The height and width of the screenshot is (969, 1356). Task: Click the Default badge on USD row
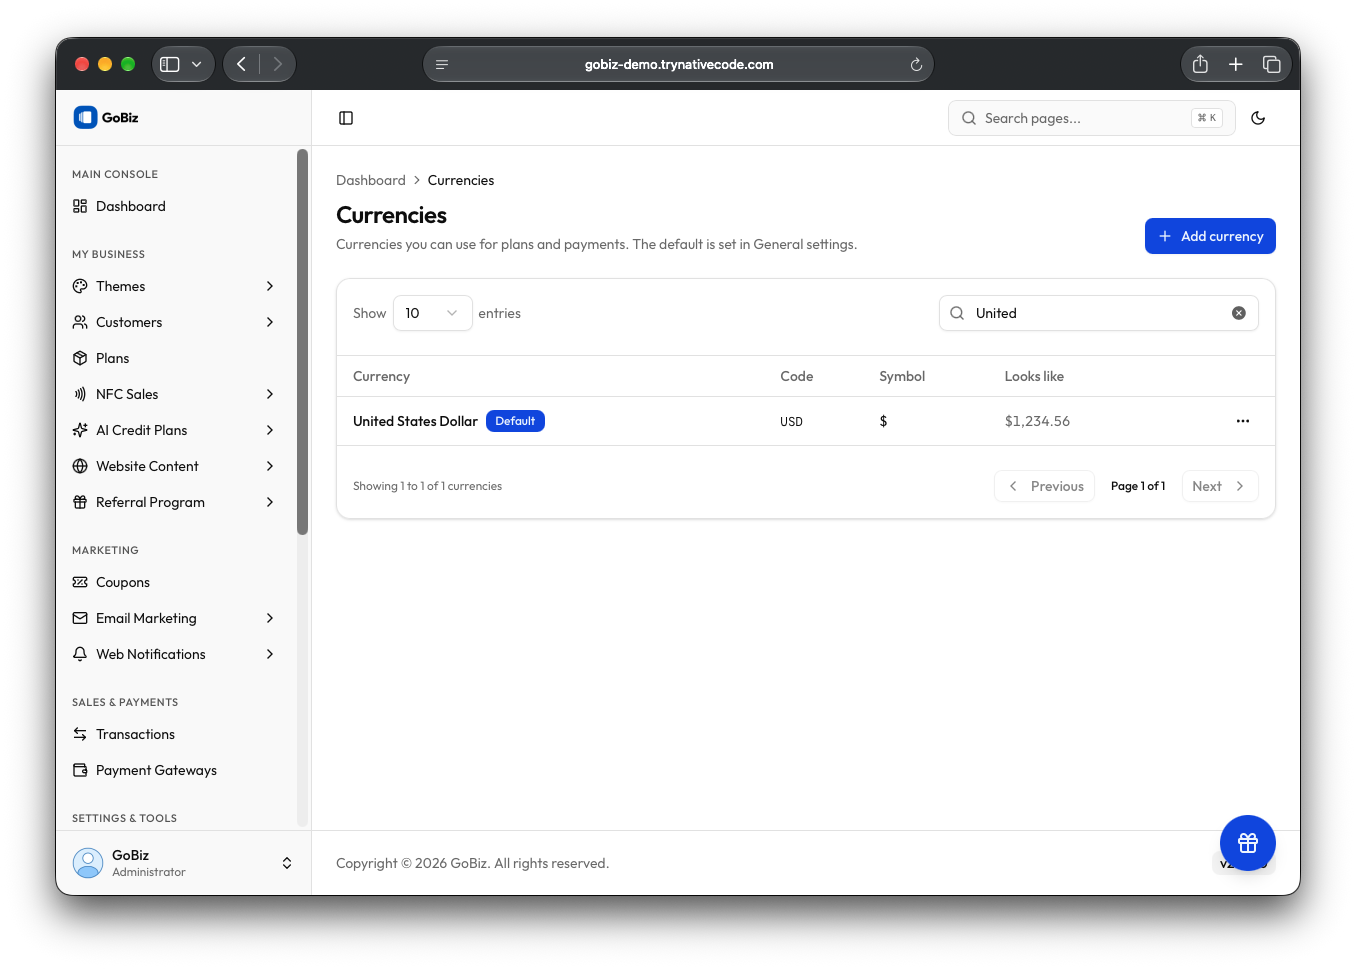[x=515, y=421]
